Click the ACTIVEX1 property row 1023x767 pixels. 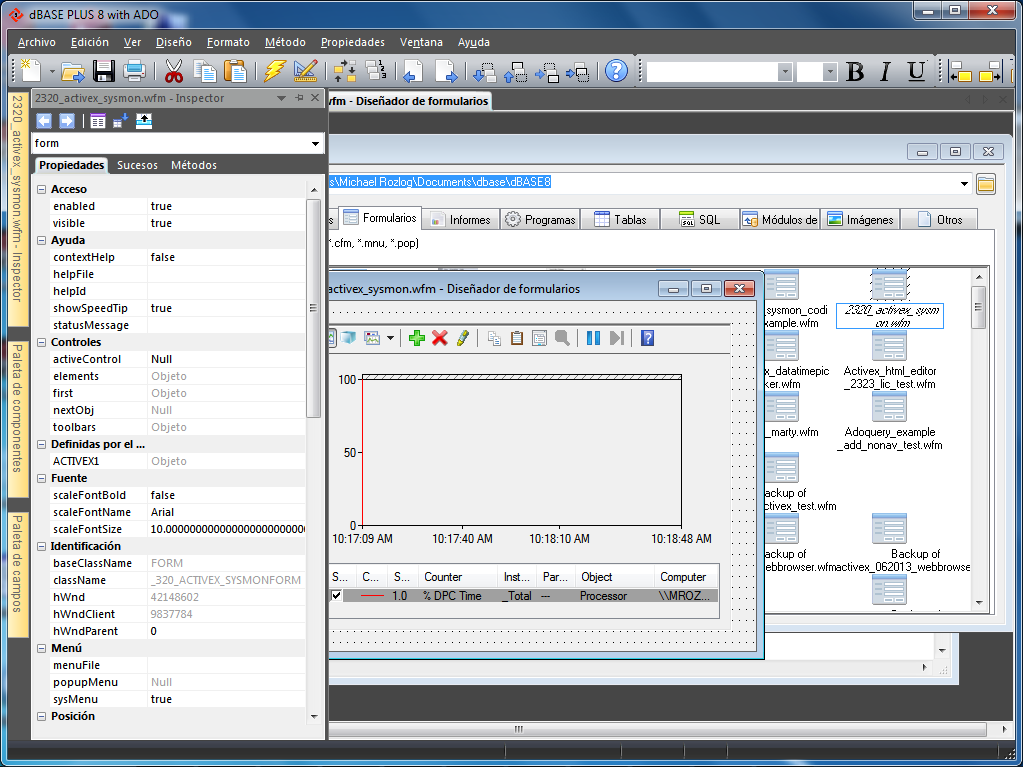[x=170, y=461]
